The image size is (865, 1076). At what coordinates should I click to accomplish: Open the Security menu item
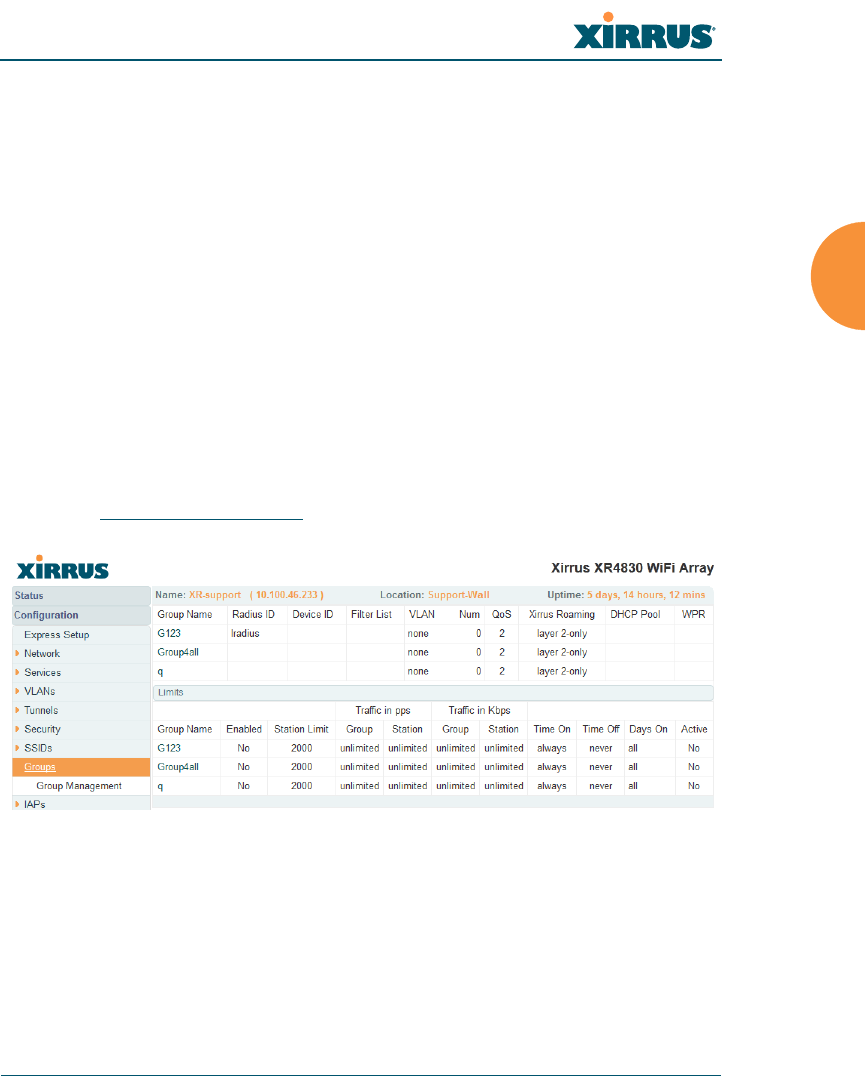click(43, 729)
